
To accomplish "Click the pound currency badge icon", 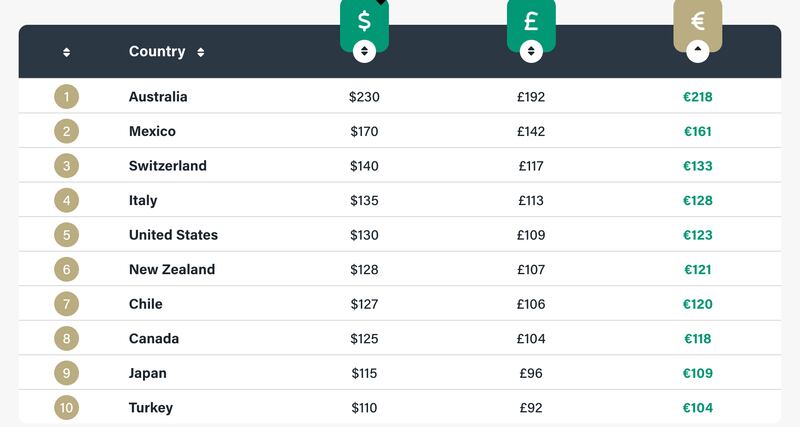I will [531, 20].
